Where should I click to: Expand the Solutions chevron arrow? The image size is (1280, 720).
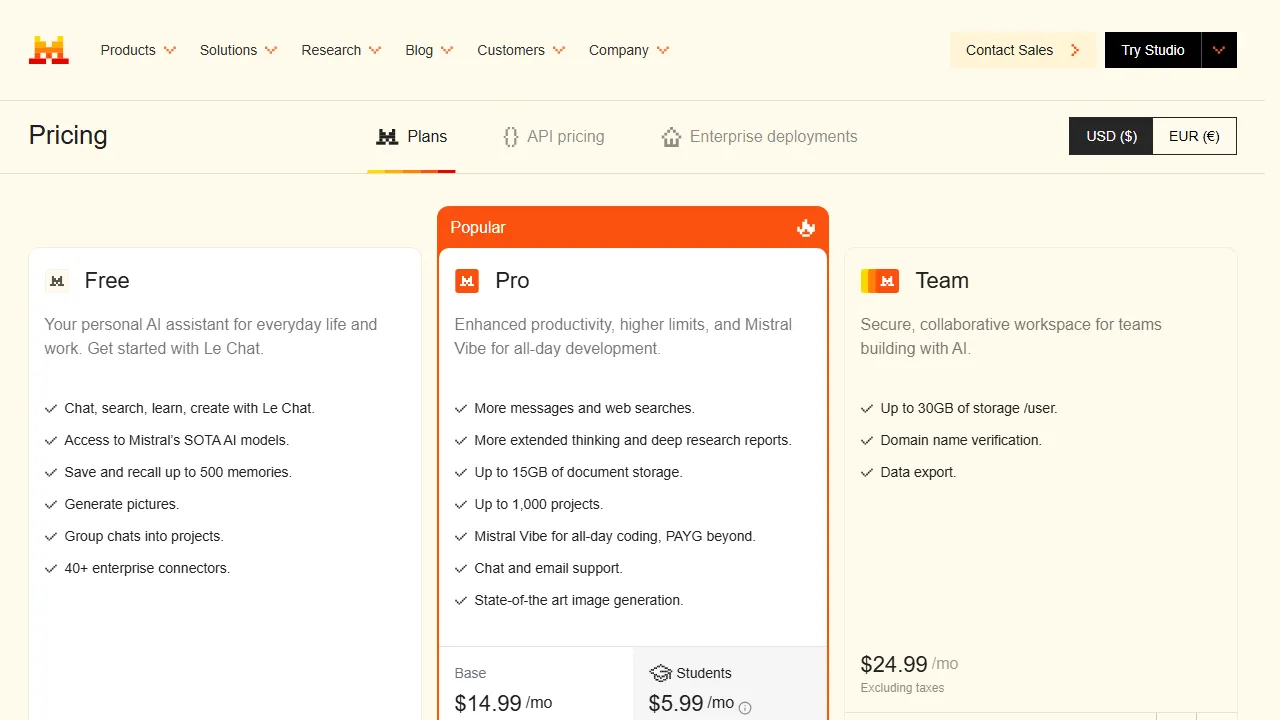click(271, 50)
